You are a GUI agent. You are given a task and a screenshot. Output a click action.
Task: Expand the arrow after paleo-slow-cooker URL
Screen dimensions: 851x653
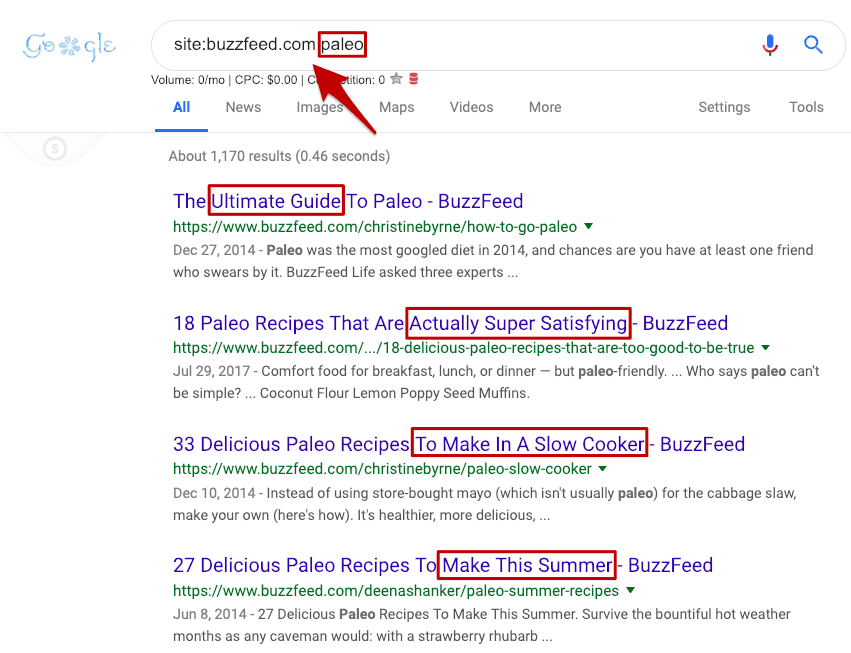coord(602,468)
